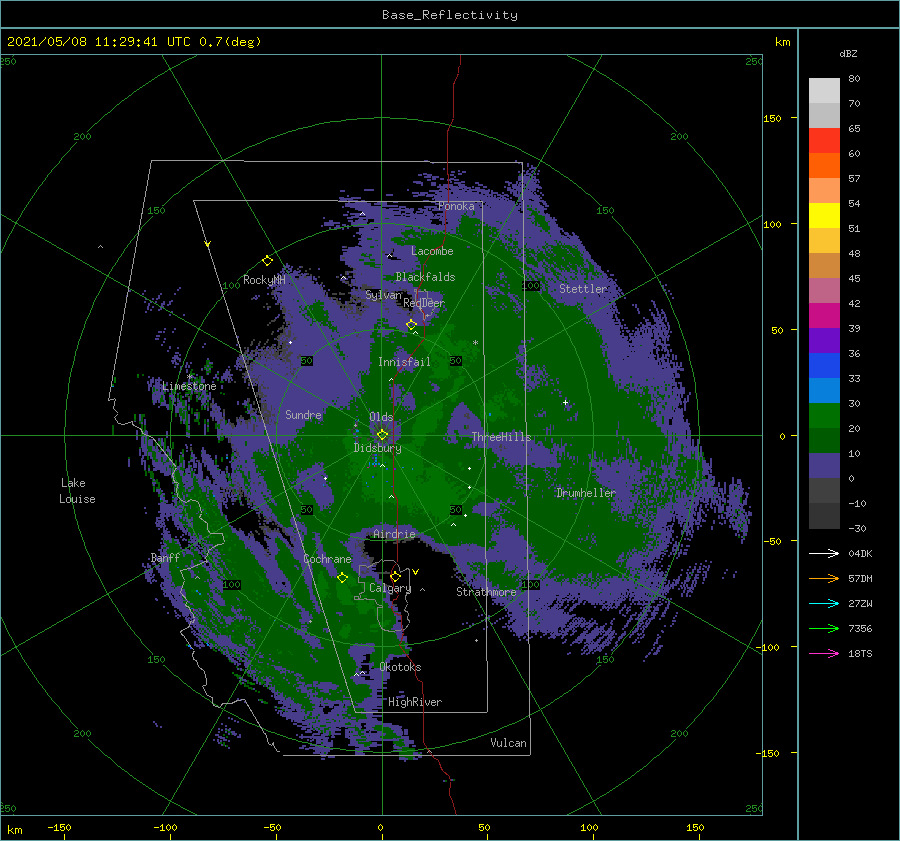The image size is (900, 841).
Task: Pick the yellow 51 dBZ legend swatch
Action: click(x=824, y=216)
